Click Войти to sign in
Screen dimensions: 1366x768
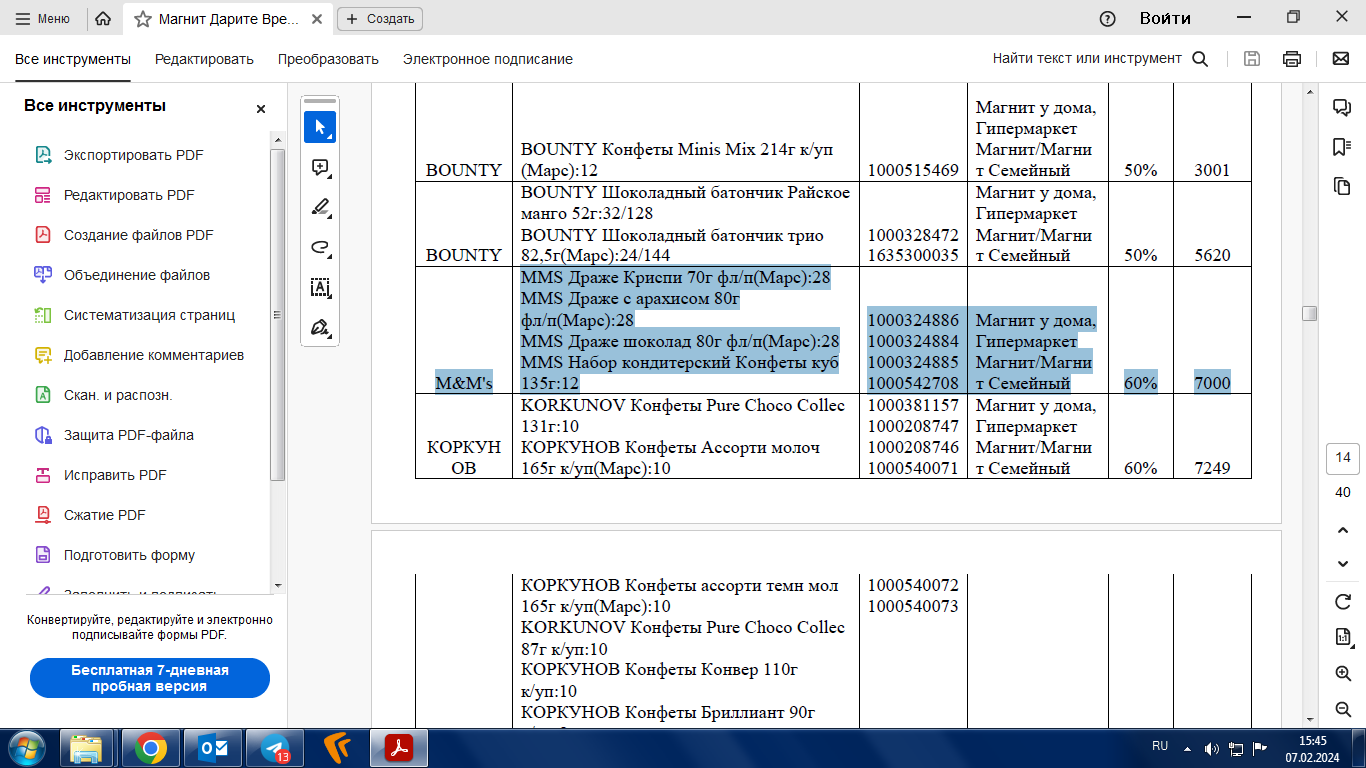pyautogui.click(x=1165, y=19)
